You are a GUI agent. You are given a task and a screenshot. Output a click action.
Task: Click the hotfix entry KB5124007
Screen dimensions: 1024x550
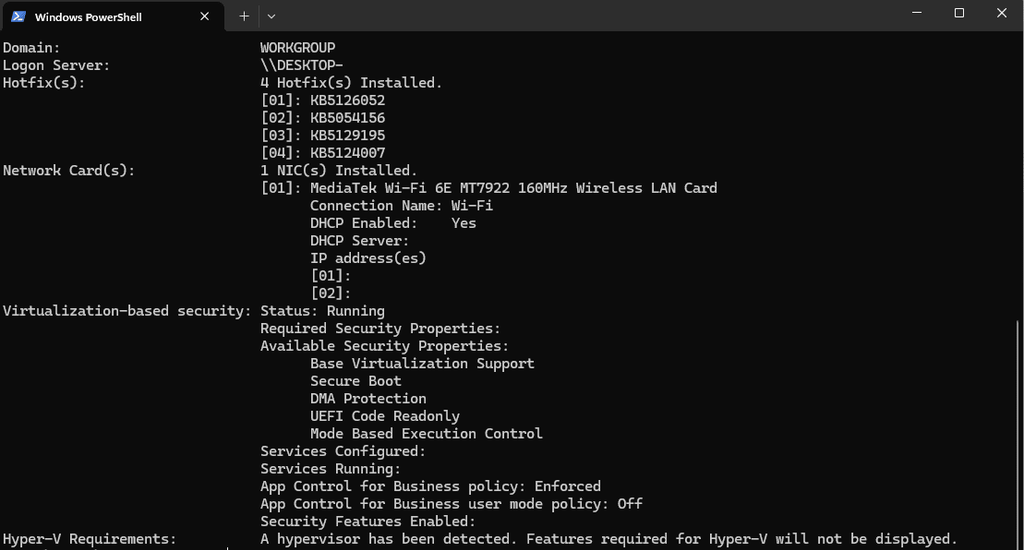tap(347, 153)
